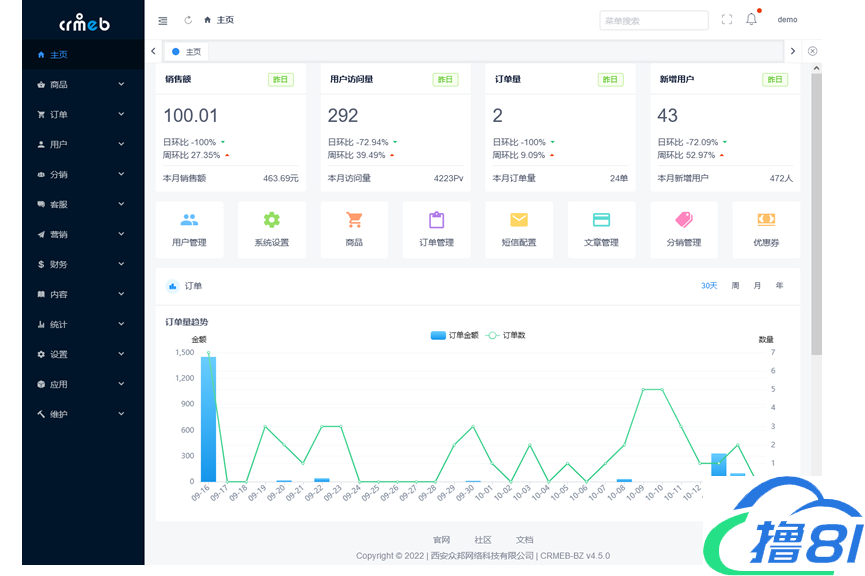Click the vertical page scrollbar
Image resolution: width=865 pixels, height=576 pixels.
pyautogui.click(x=816, y=220)
